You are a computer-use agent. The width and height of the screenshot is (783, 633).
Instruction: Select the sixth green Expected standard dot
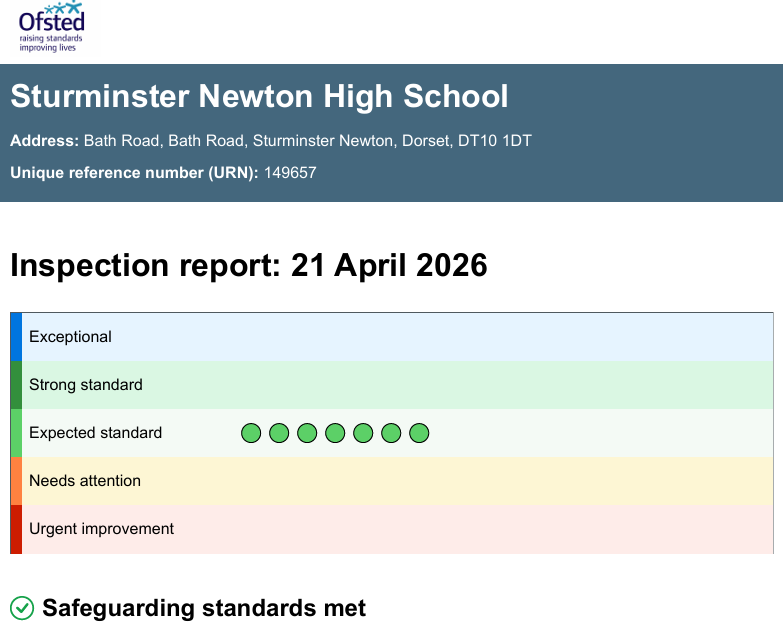391,433
